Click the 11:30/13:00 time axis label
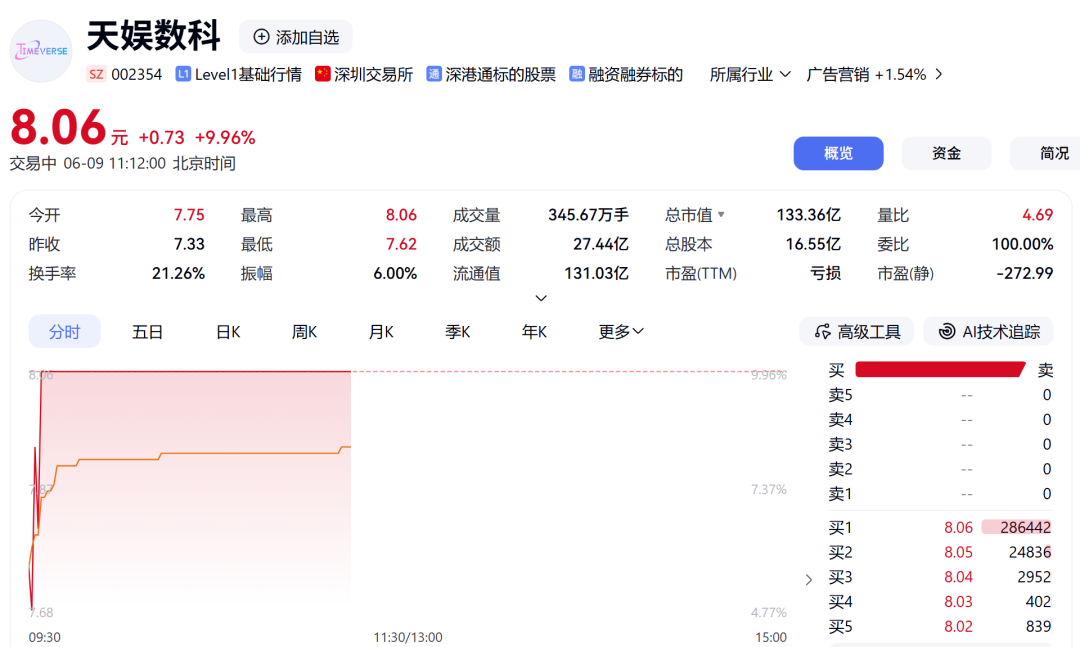The width and height of the screenshot is (1080, 647). pos(408,637)
